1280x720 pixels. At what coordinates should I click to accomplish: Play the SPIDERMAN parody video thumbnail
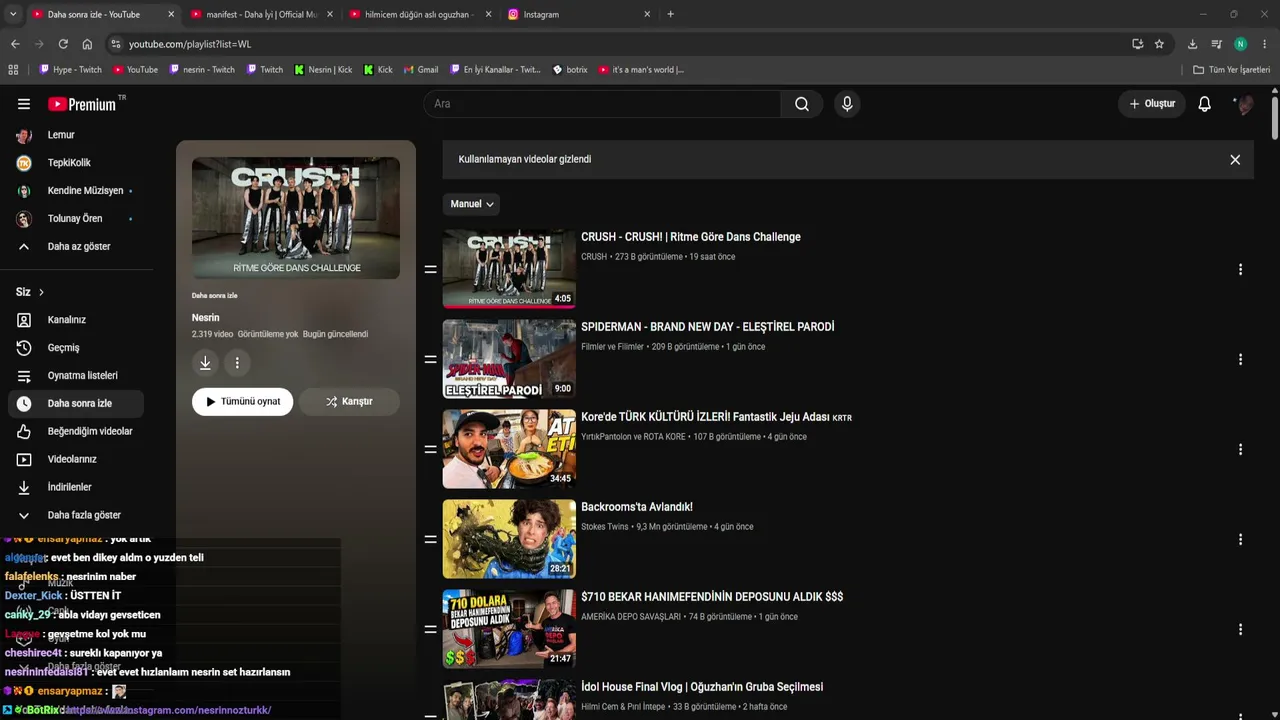(x=509, y=359)
